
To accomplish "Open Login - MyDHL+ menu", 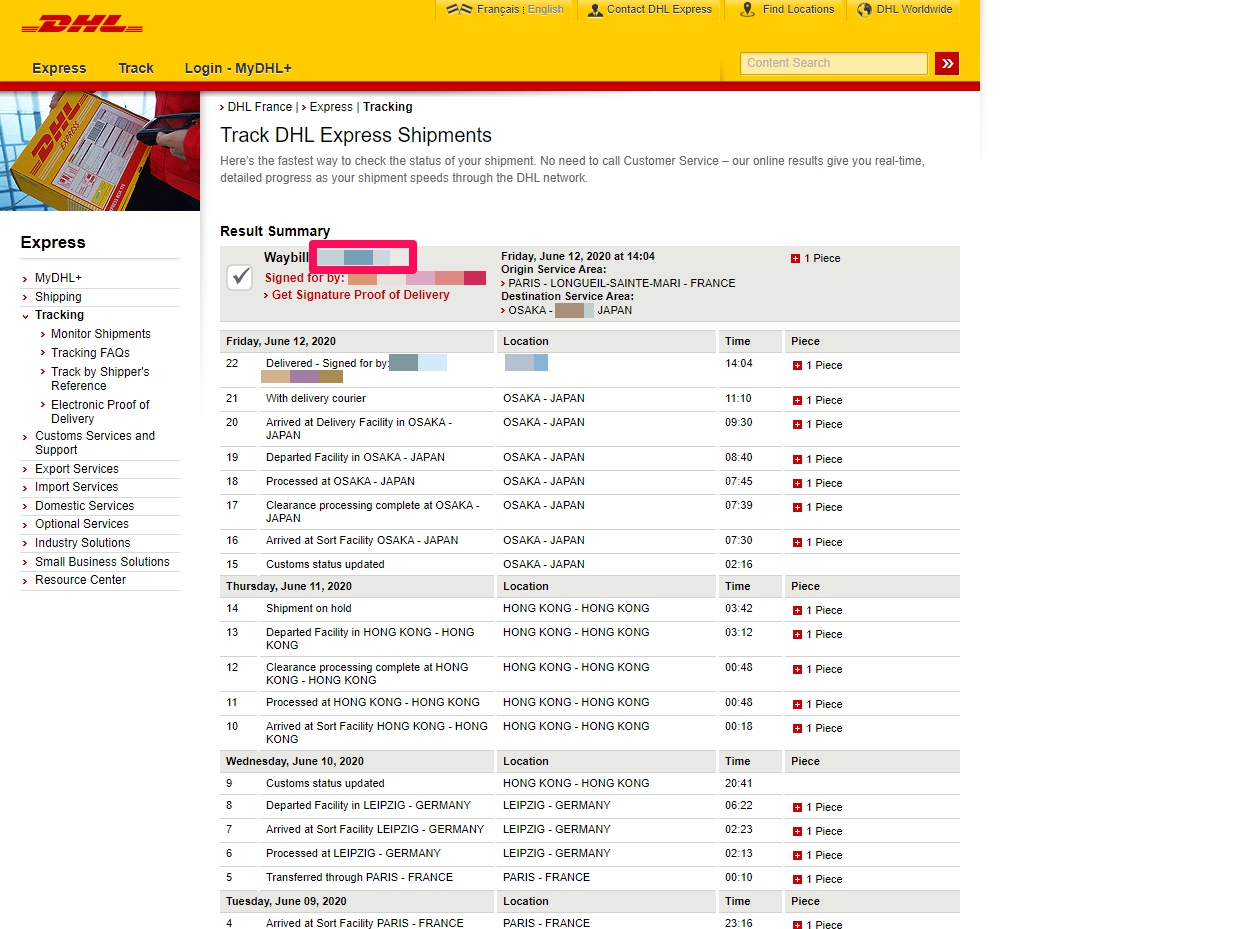I will coord(238,68).
